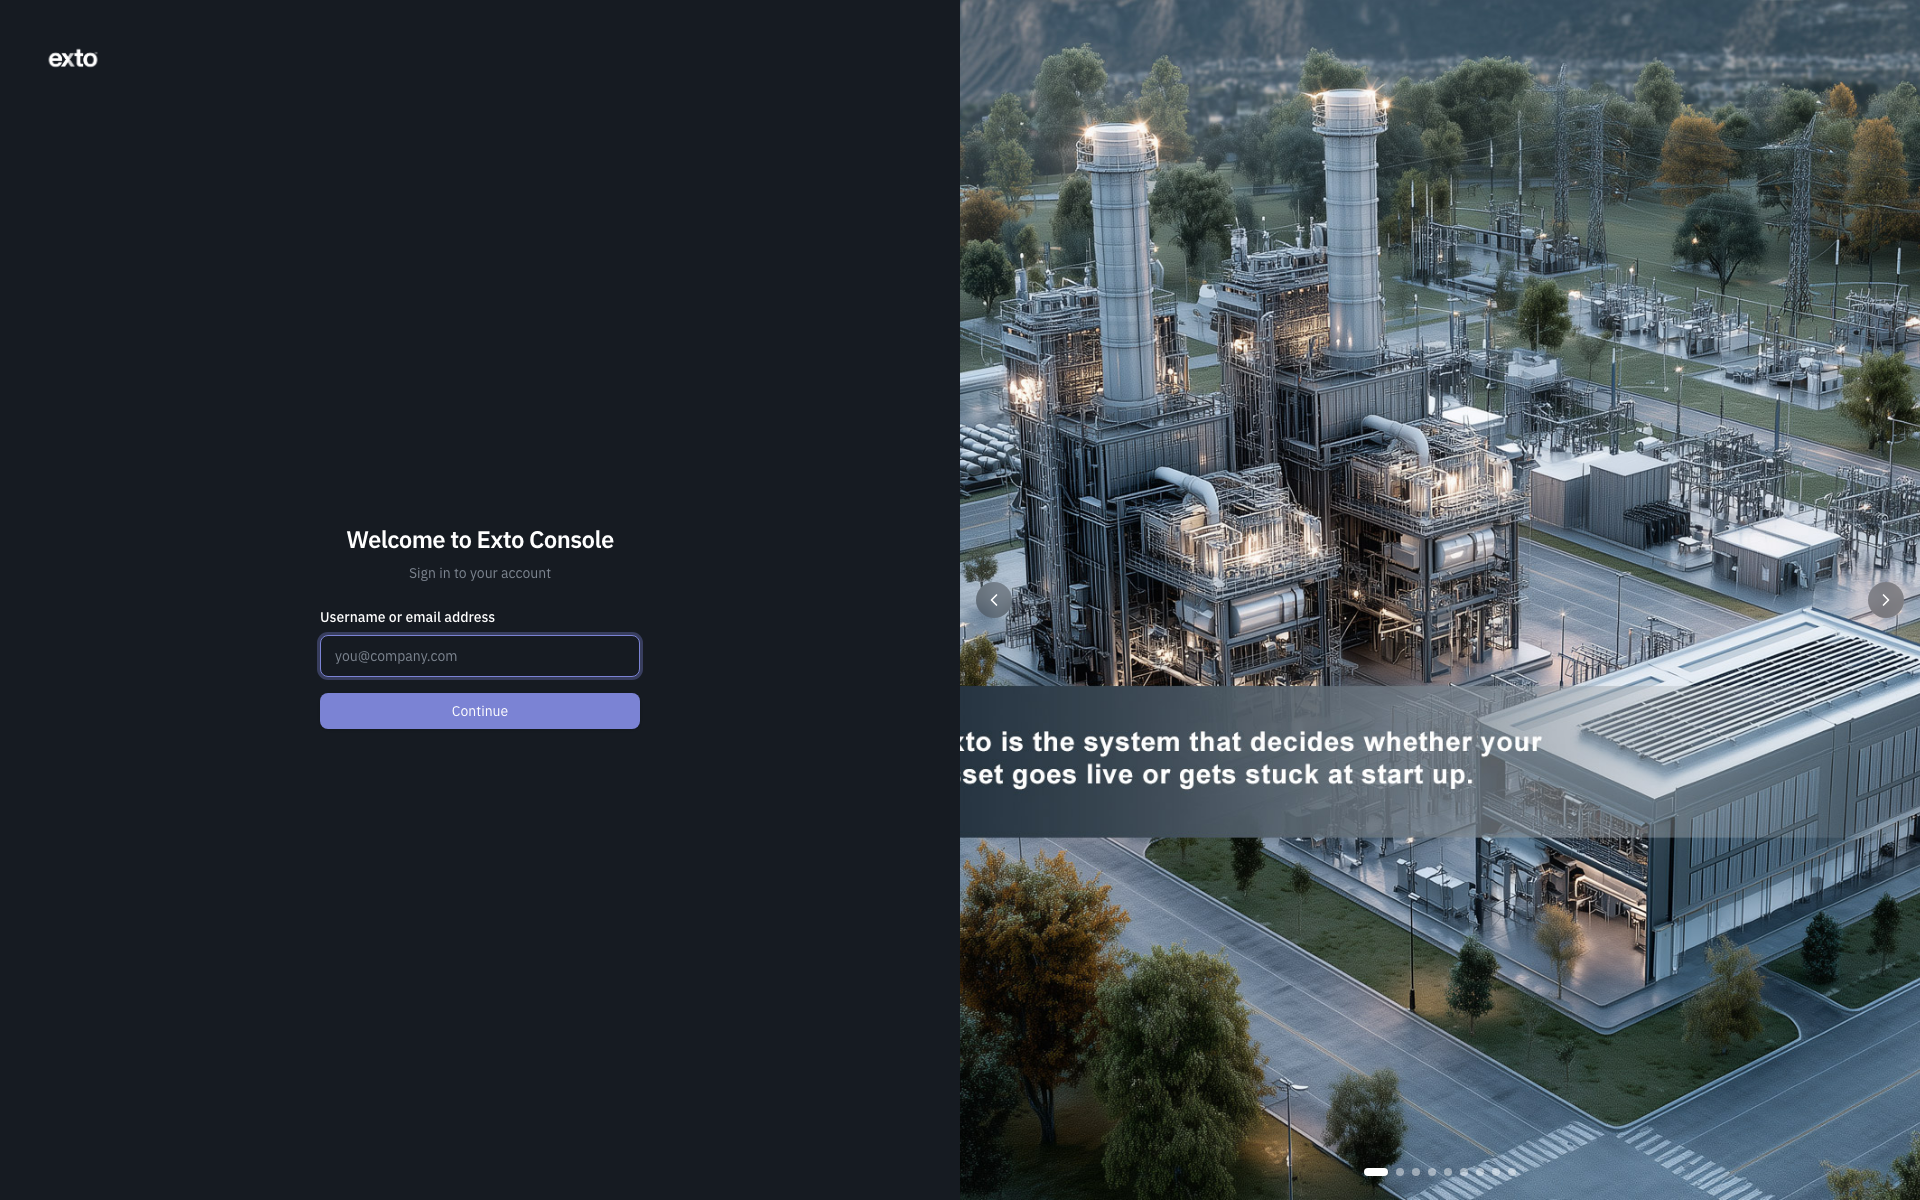
Task: Jump to the second carousel slide dot
Action: (x=1400, y=1172)
